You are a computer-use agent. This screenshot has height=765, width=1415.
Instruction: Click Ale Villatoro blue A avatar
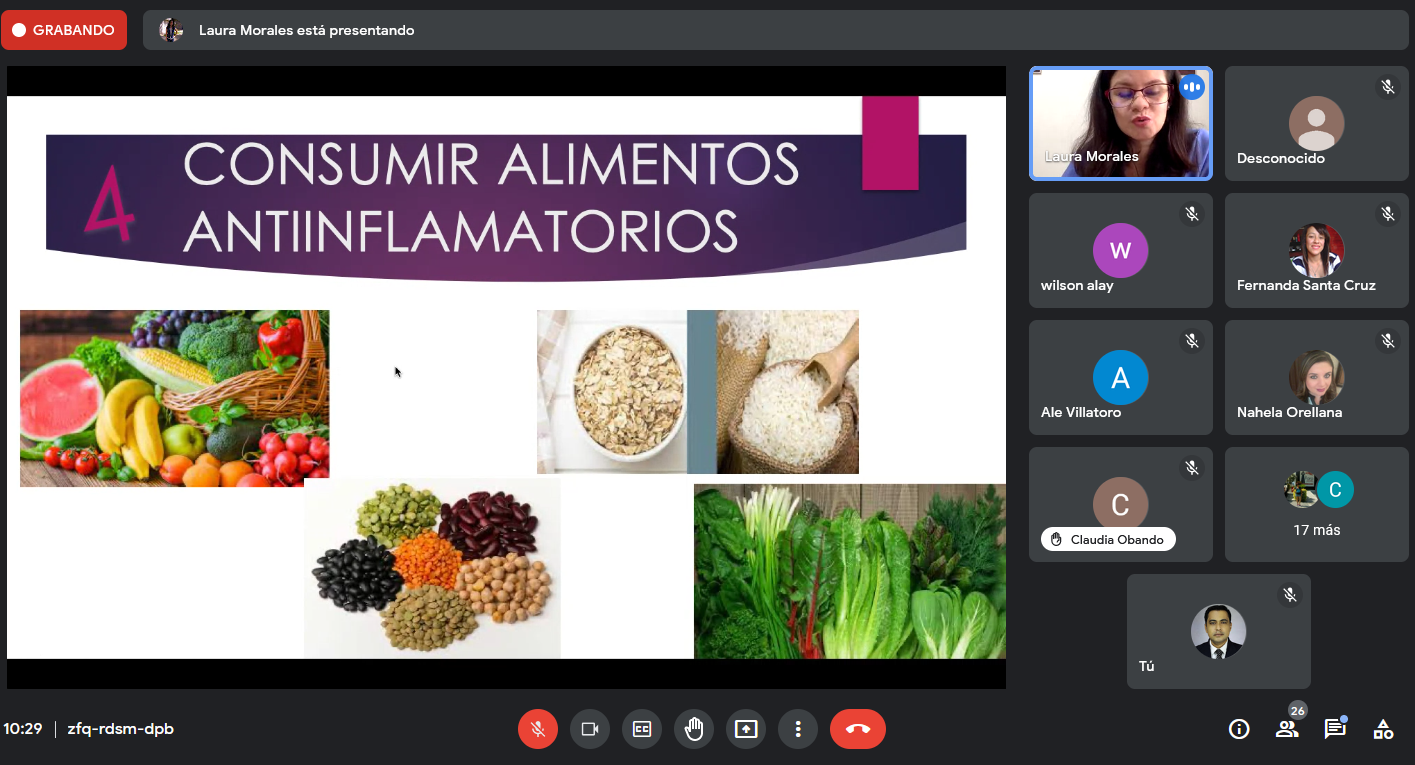coord(1121,377)
